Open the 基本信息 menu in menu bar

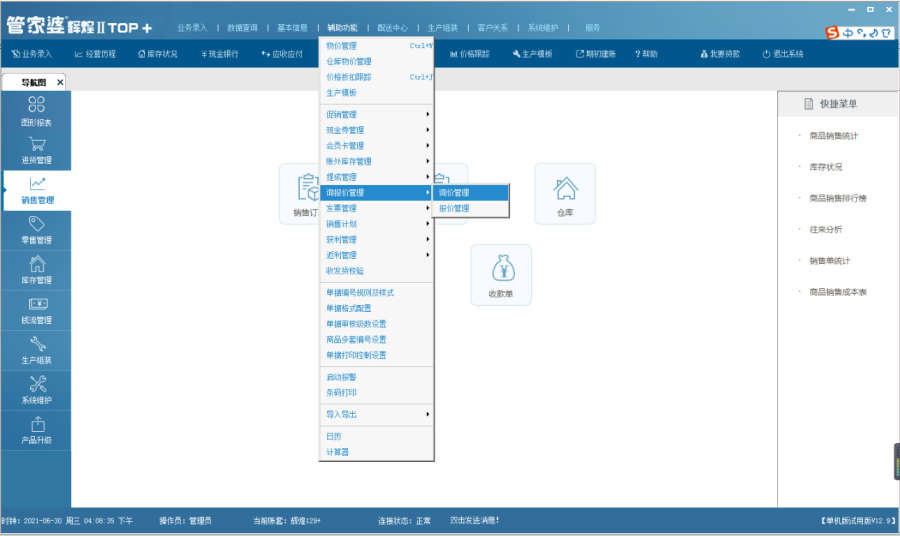(x=292, y=28)
